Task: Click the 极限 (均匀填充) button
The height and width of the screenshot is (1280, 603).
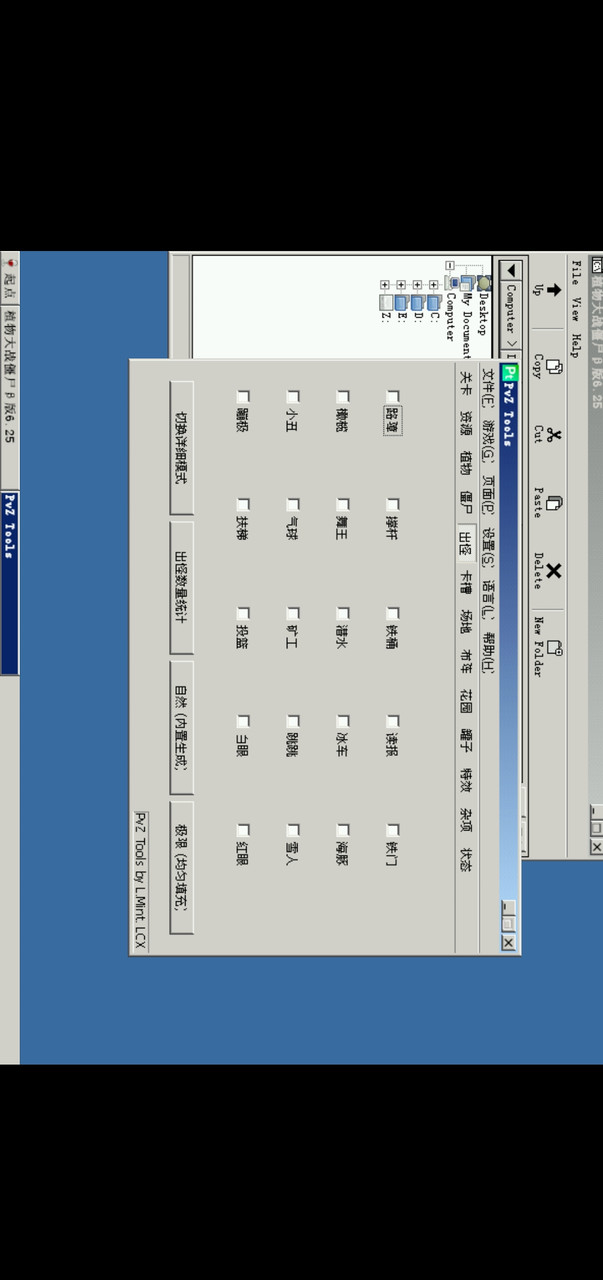Action: 181,866
